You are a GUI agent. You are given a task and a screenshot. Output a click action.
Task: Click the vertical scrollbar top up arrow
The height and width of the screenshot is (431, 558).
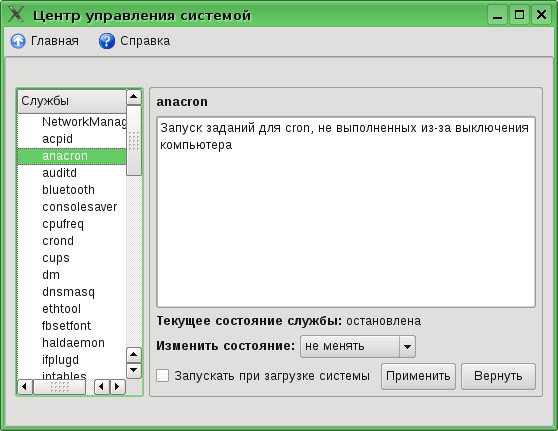tap(134, 97)
